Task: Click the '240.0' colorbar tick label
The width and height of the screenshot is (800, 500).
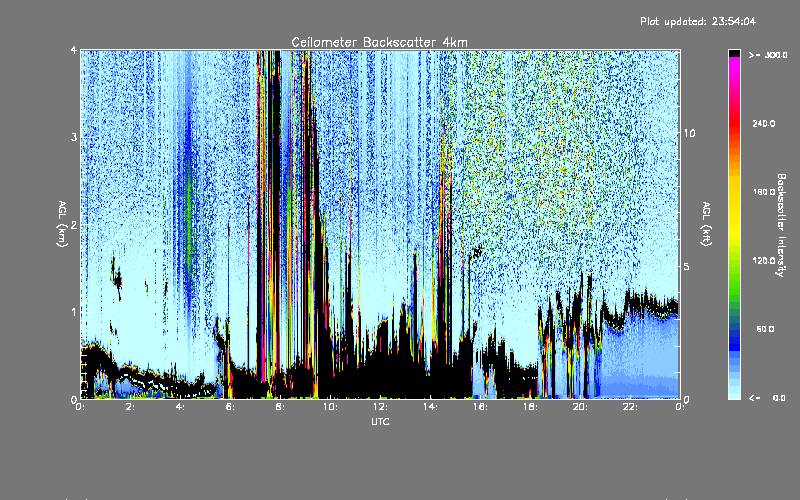Action: point(764,124)
